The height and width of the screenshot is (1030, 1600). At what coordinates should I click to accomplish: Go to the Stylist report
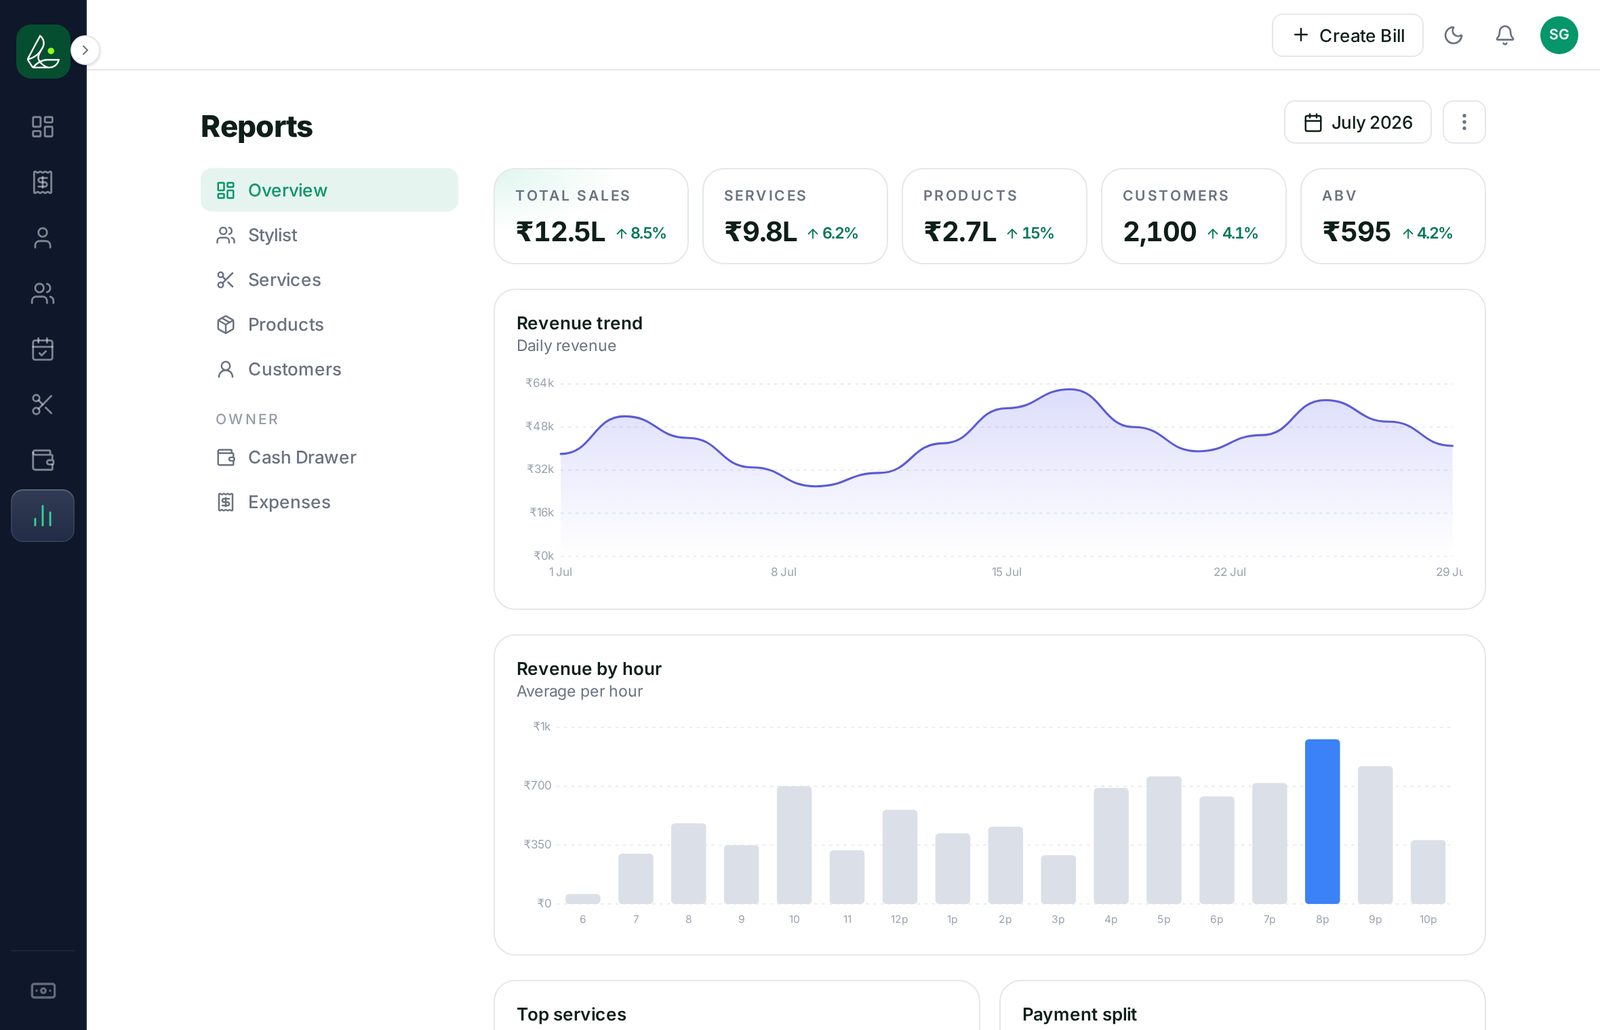pos(329,235)
